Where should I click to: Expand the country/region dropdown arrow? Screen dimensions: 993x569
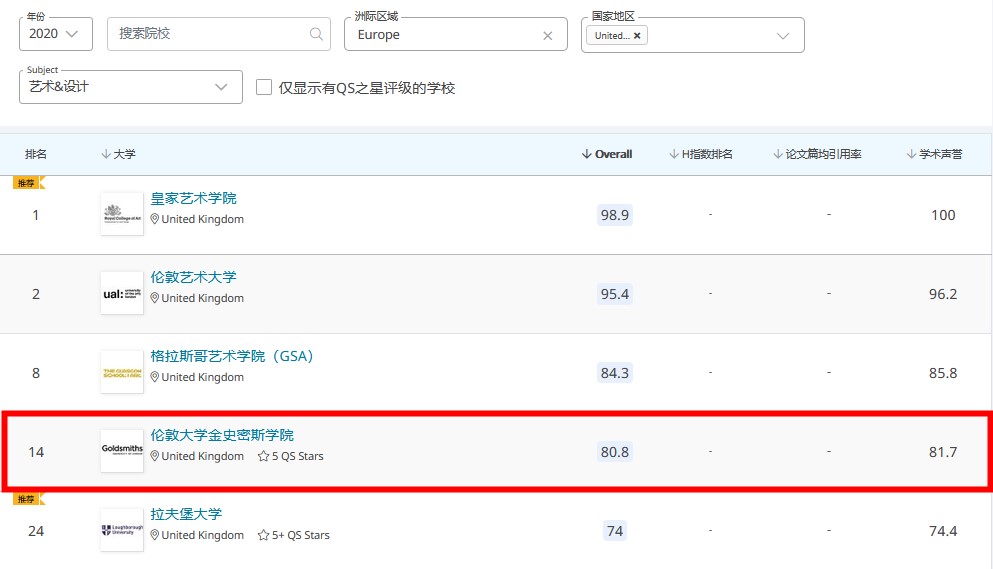pos(783,36)
